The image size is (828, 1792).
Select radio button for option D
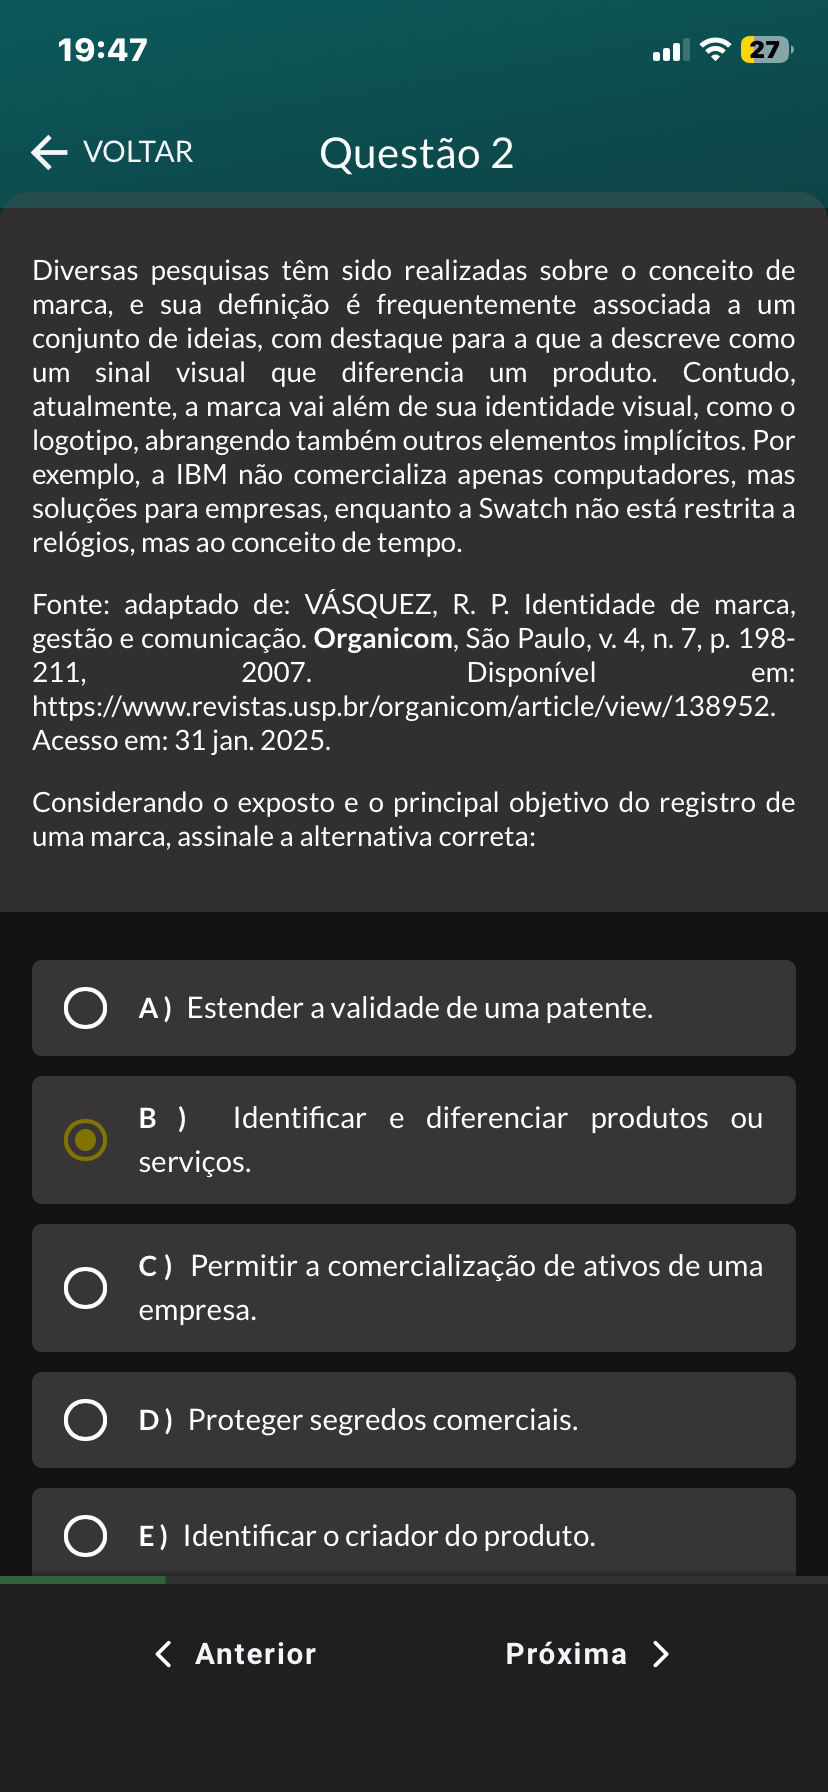pyautogui.click(x=86, y=1420)
